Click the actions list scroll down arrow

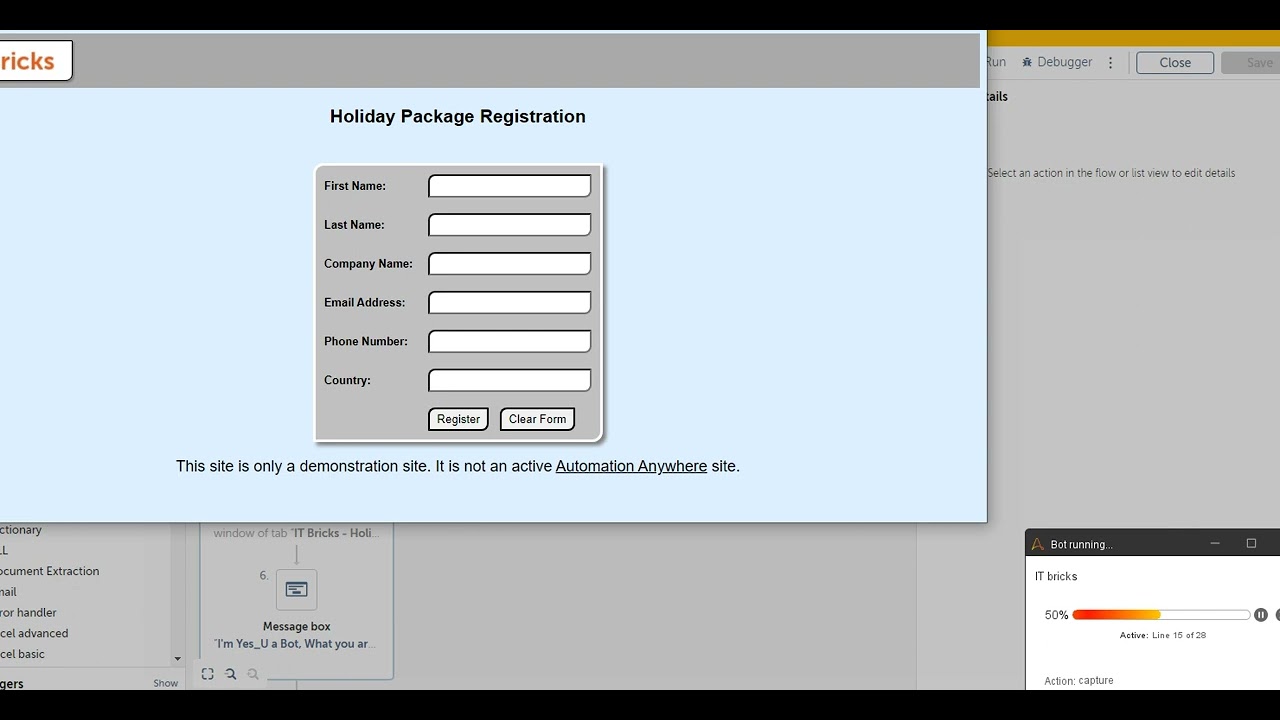click(177, 659)
